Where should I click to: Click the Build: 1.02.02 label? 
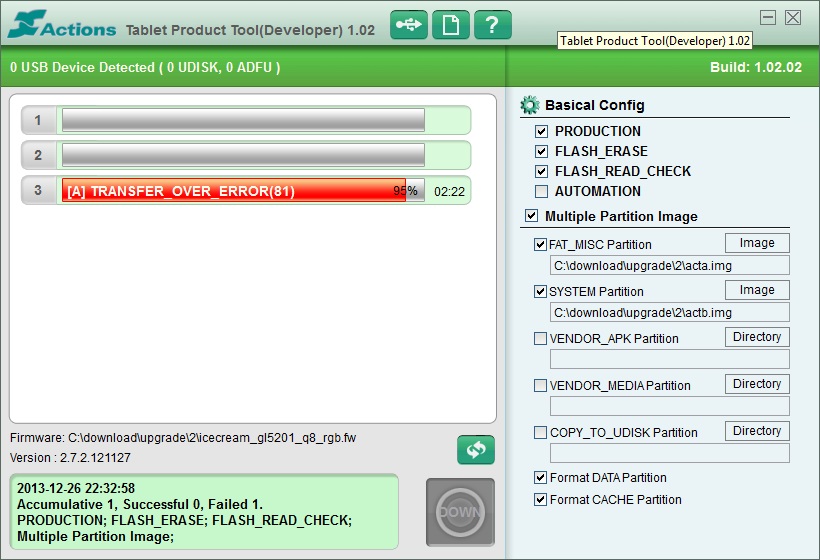point(756,67)
